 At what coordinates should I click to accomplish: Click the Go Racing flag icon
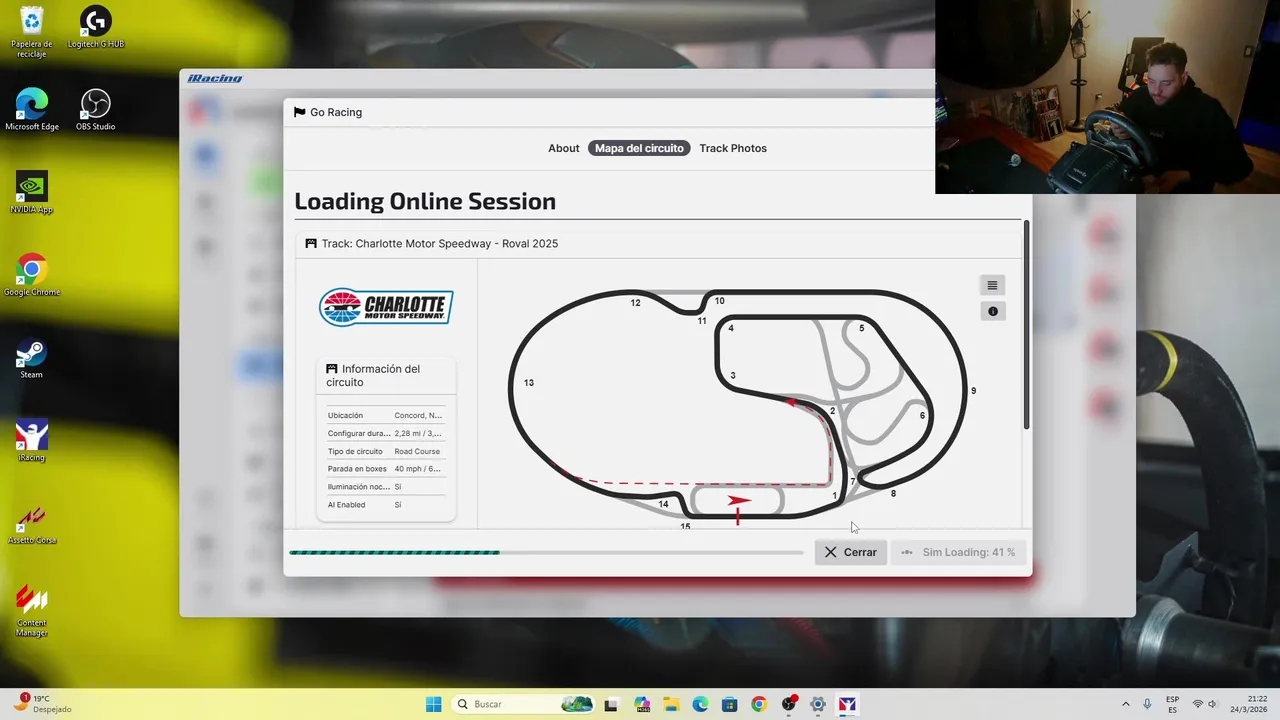click(299, 112)
